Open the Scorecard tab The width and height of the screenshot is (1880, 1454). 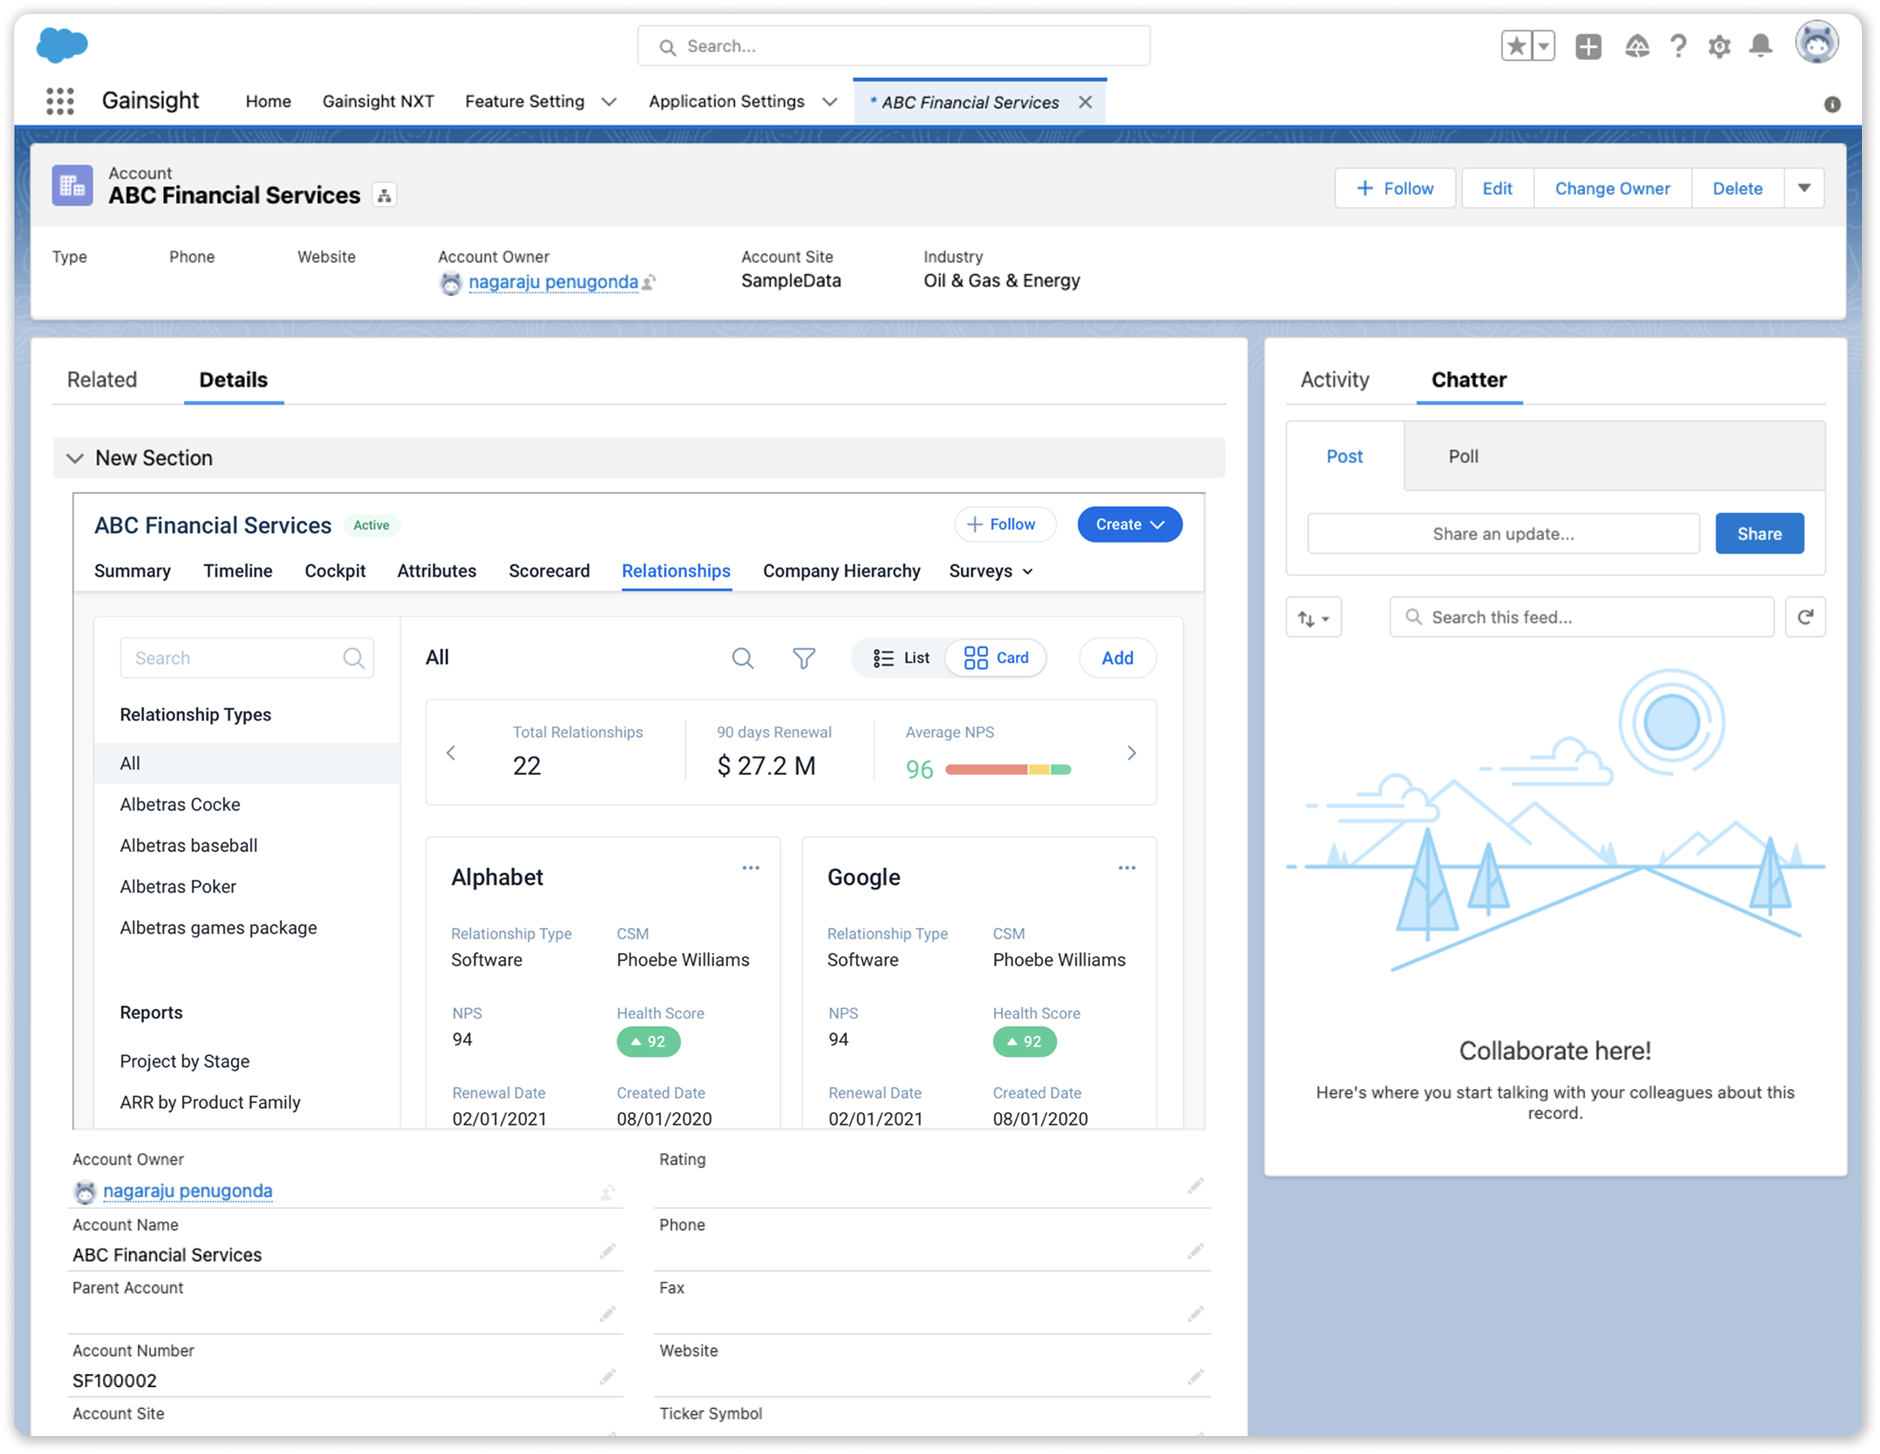pos(549,571)
